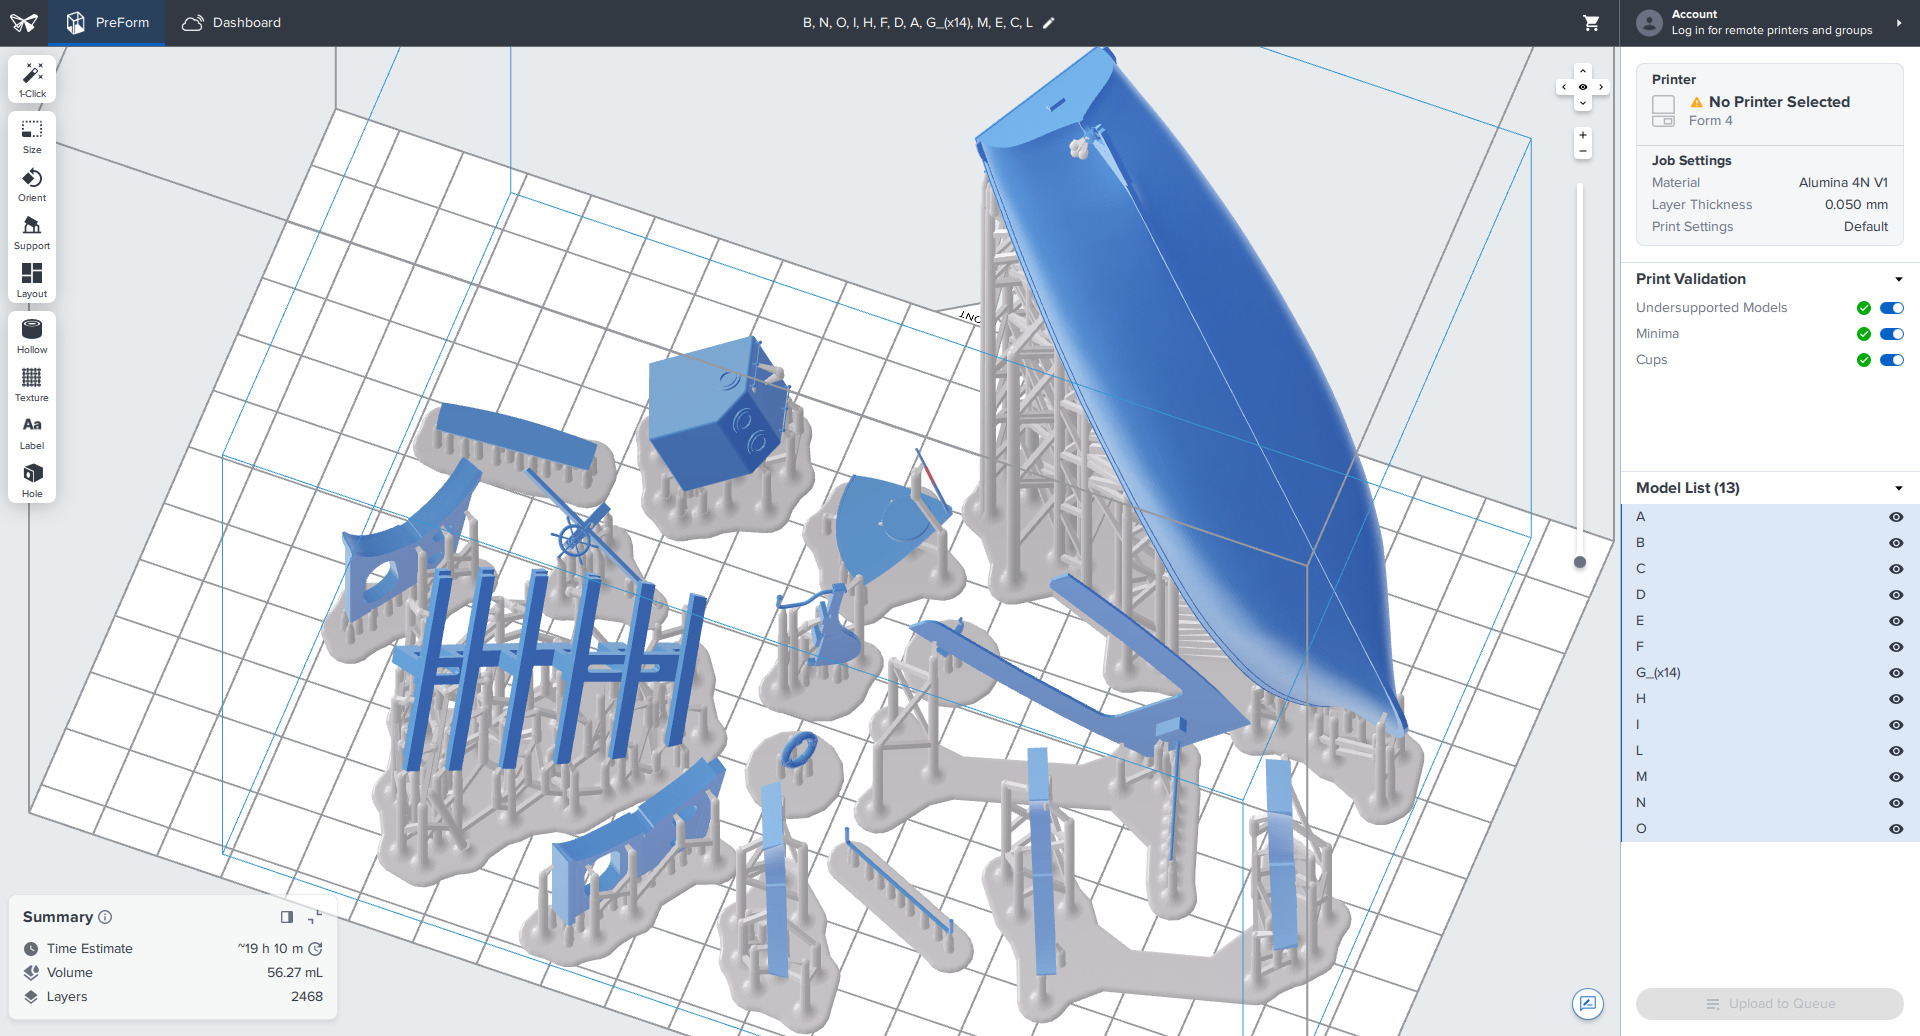Open the Hollow tool
Viewport: 1920px width, 1036px height.
(x=32, y=336)
